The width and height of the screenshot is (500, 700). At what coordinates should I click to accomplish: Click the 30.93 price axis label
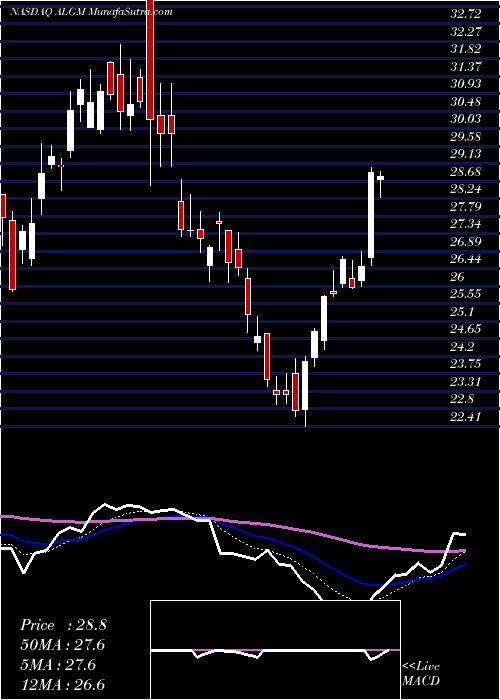coord(466,84)
